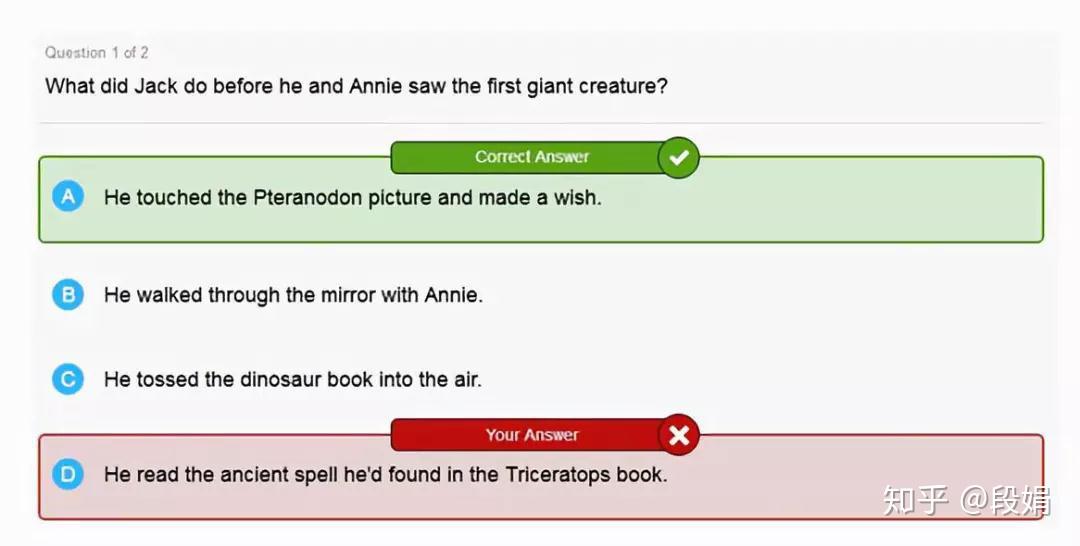
Task: Pick the C answer option circle
Action: (x=68, y=379)
